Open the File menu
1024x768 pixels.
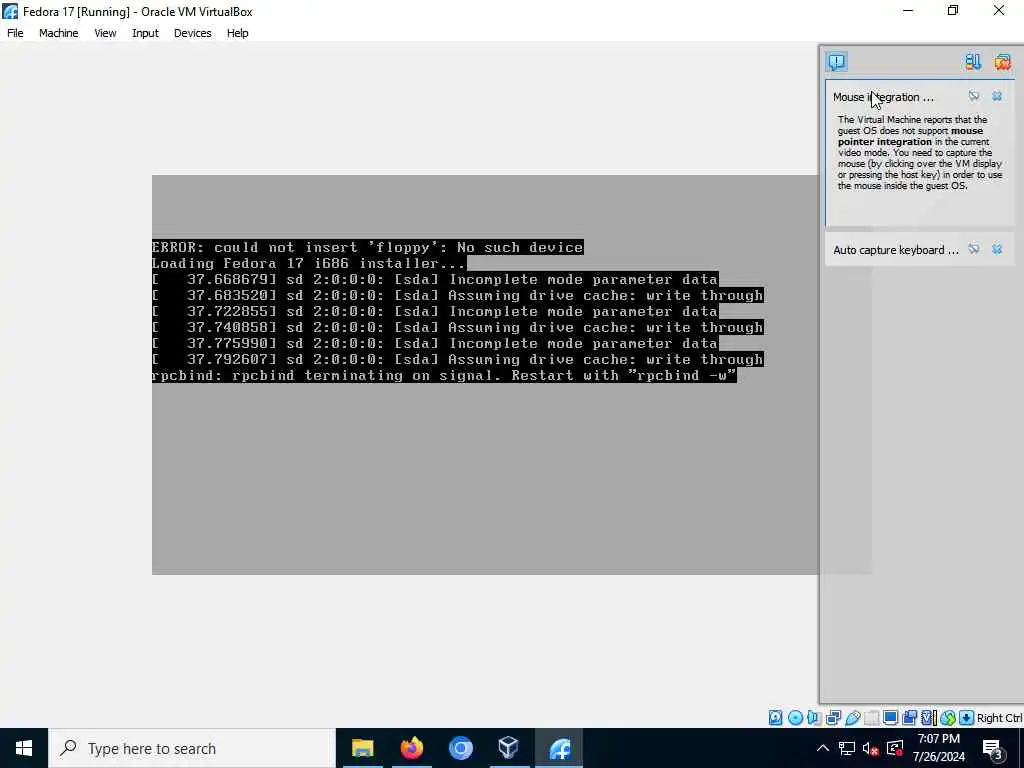[x=15, y=33]
